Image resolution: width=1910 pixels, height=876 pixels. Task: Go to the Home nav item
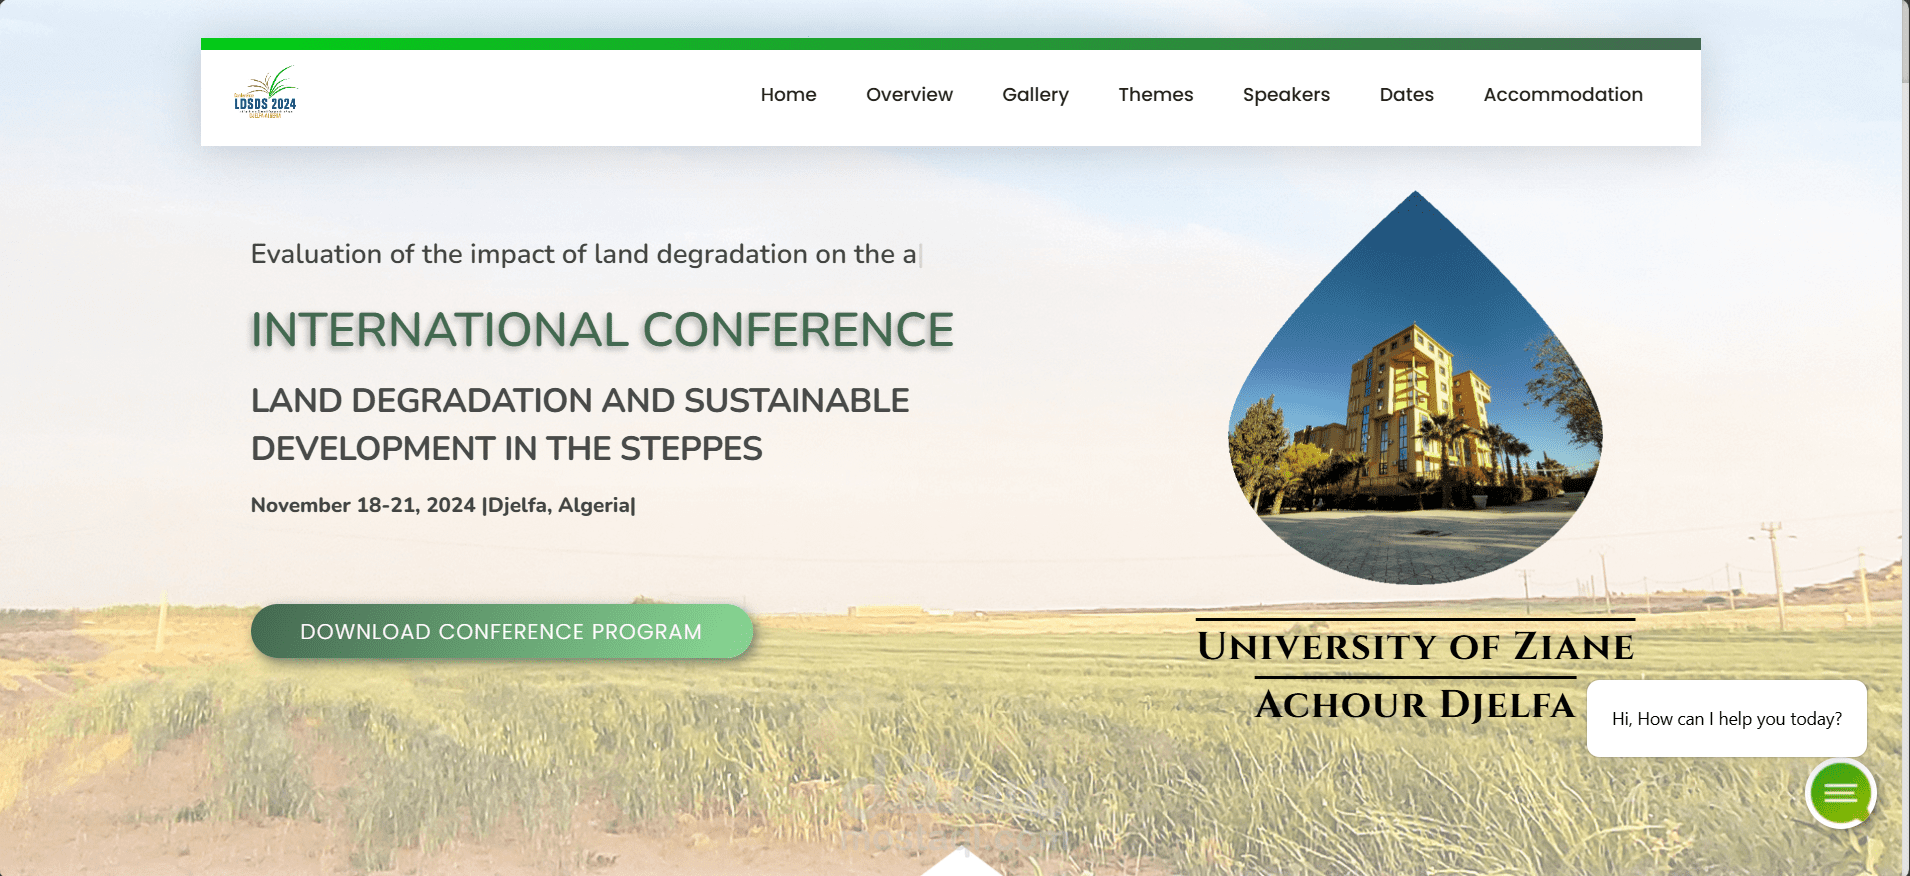pos(788,95)
